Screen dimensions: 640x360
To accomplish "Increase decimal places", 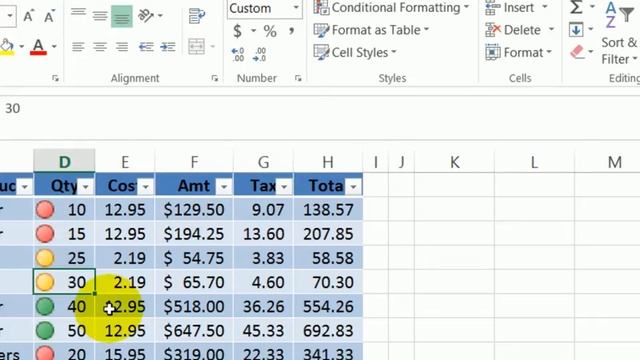I will (x=238, y=54).
